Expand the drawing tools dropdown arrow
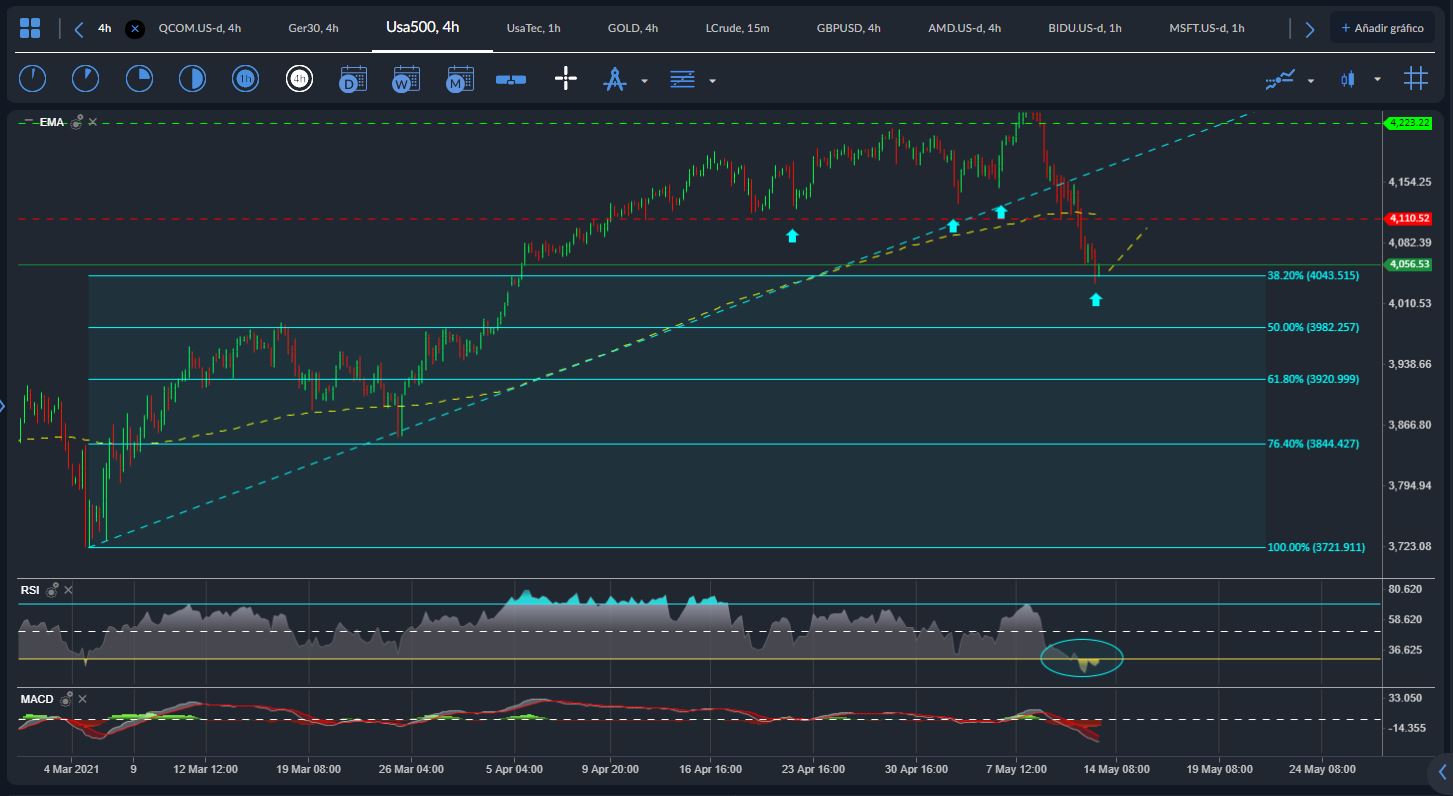The height and width of the screenshot is (796, 1453). (644, 80)
